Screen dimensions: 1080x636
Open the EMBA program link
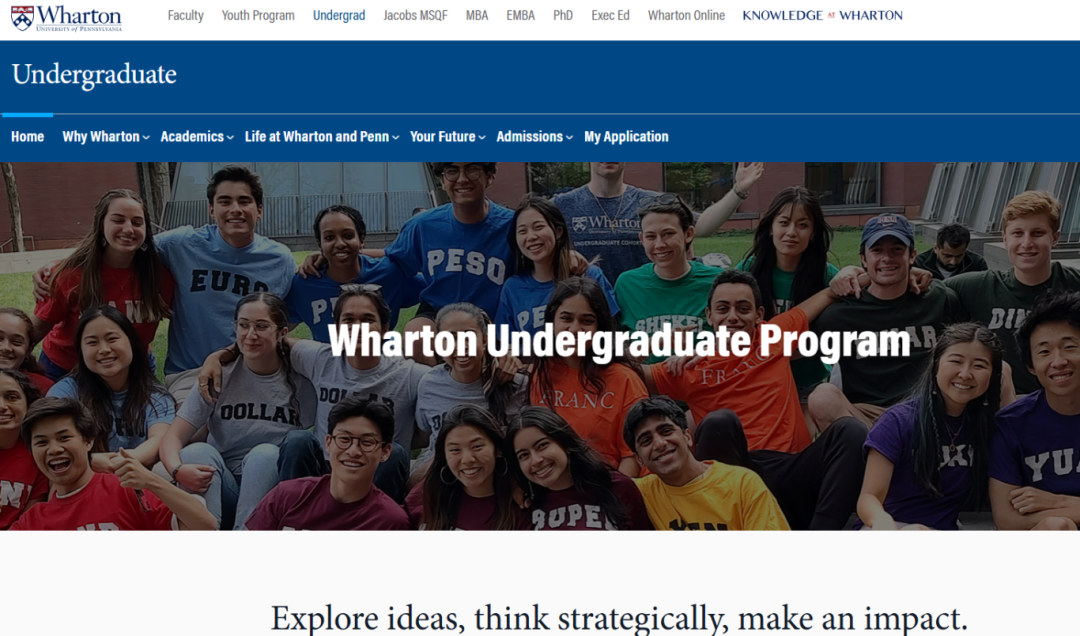click(x=520, y=15)
